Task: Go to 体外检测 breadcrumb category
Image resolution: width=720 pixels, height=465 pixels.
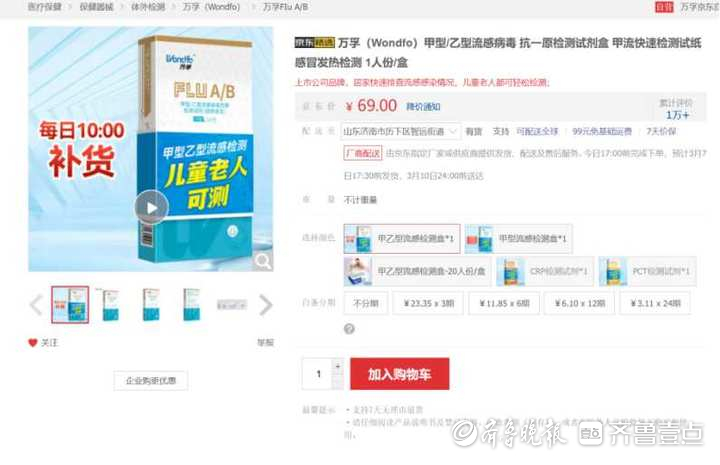Action: click(x=148, y=7)
